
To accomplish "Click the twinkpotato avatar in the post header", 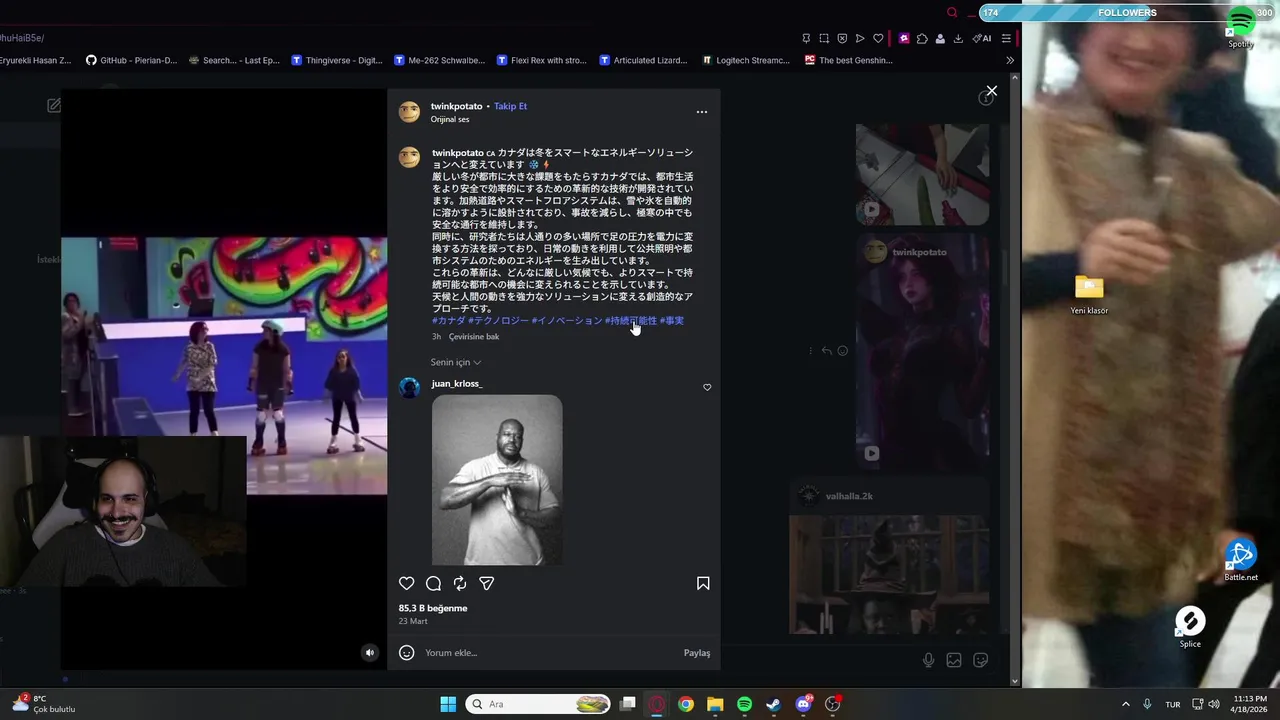I will tap(409, 112).
